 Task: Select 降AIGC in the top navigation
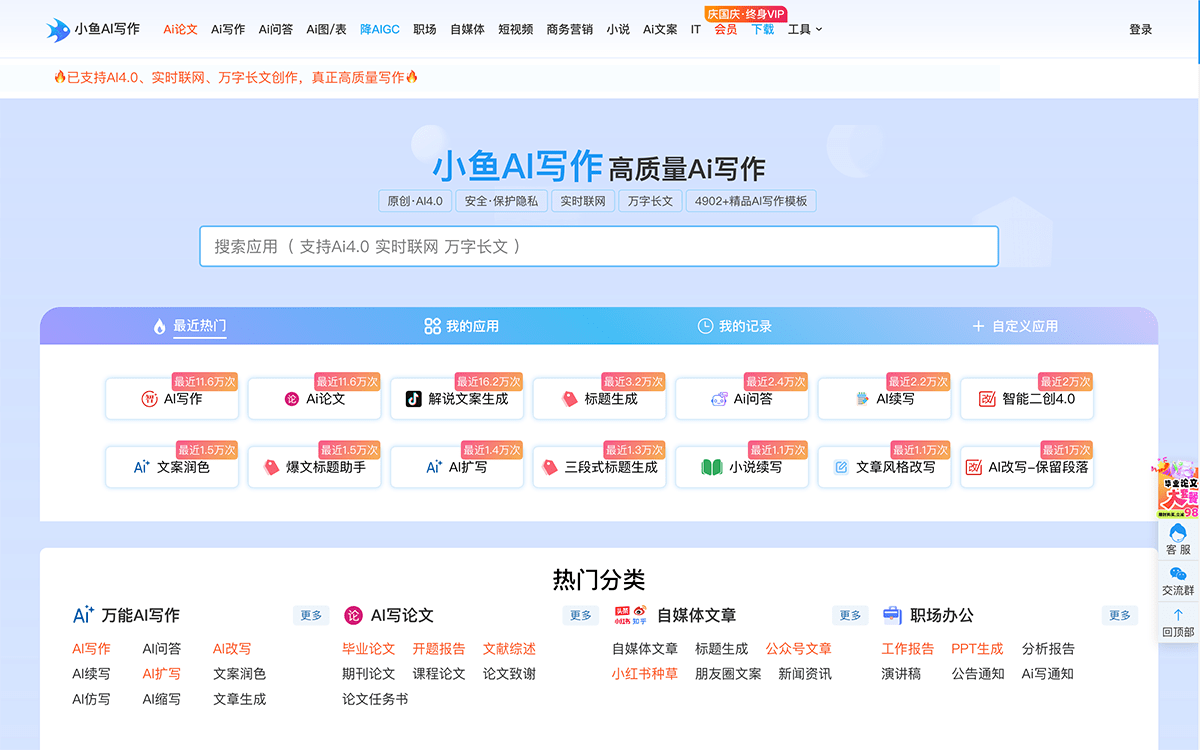(x=380, y=30)
